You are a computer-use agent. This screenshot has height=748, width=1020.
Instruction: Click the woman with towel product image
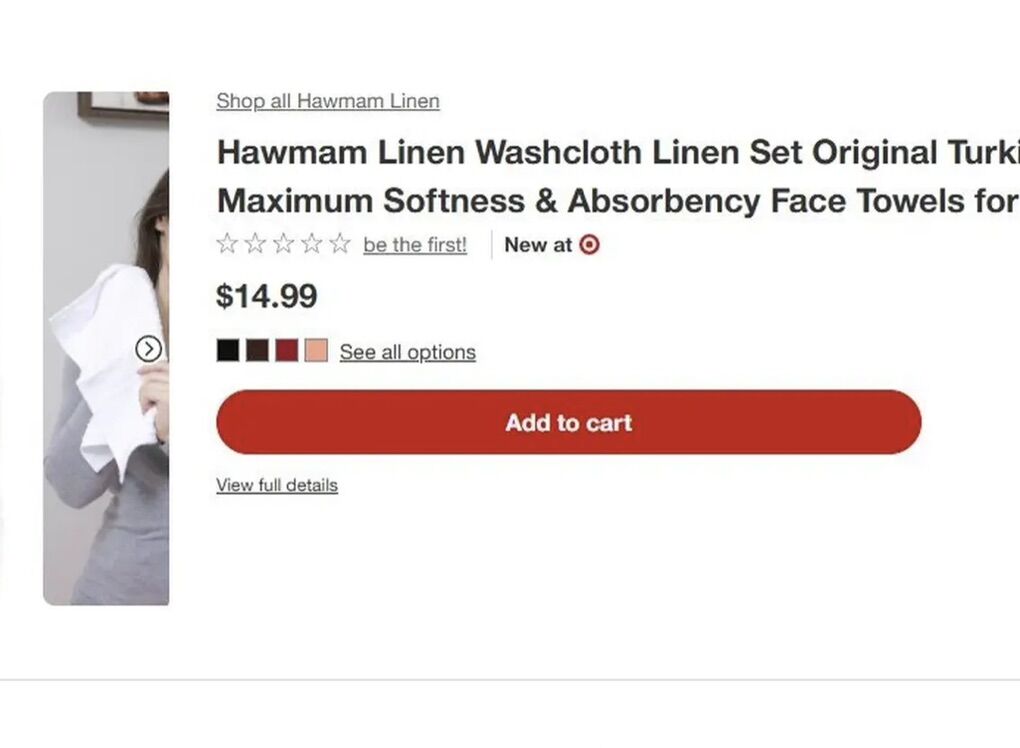[106, 450]
